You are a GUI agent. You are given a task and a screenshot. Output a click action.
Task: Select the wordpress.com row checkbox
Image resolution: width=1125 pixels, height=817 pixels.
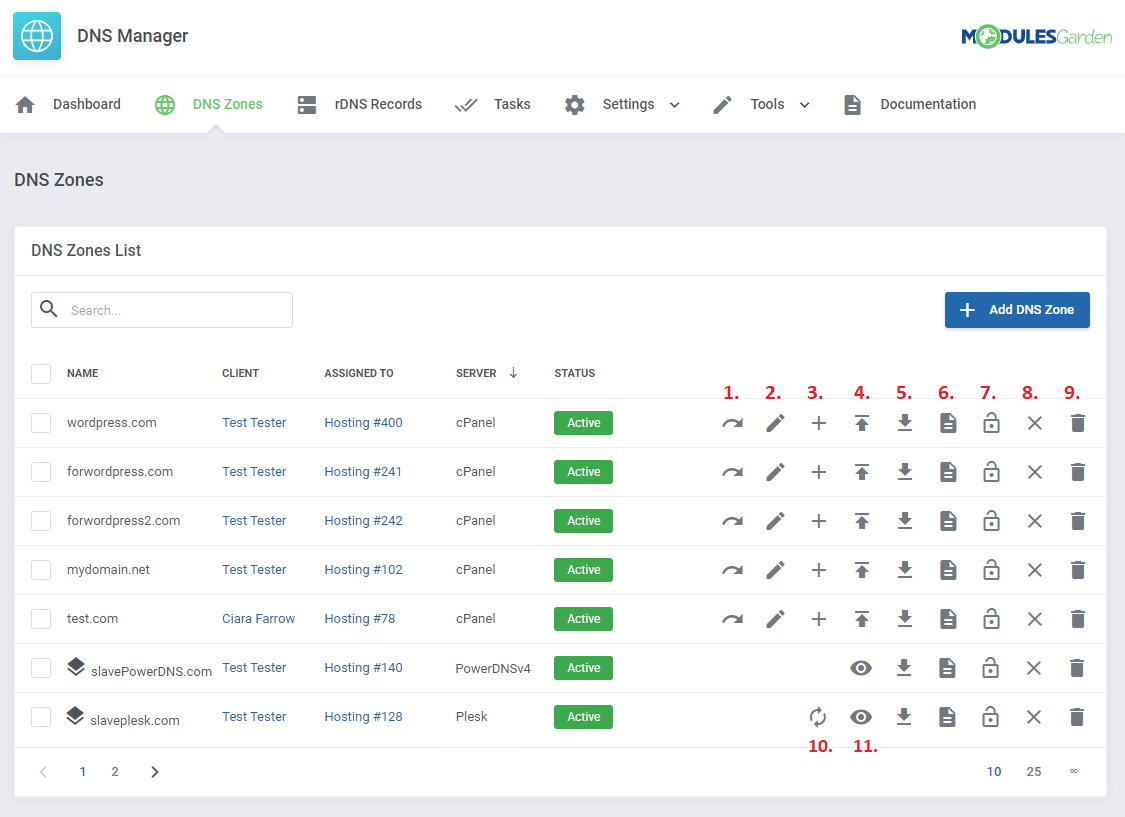pos(41,423)
